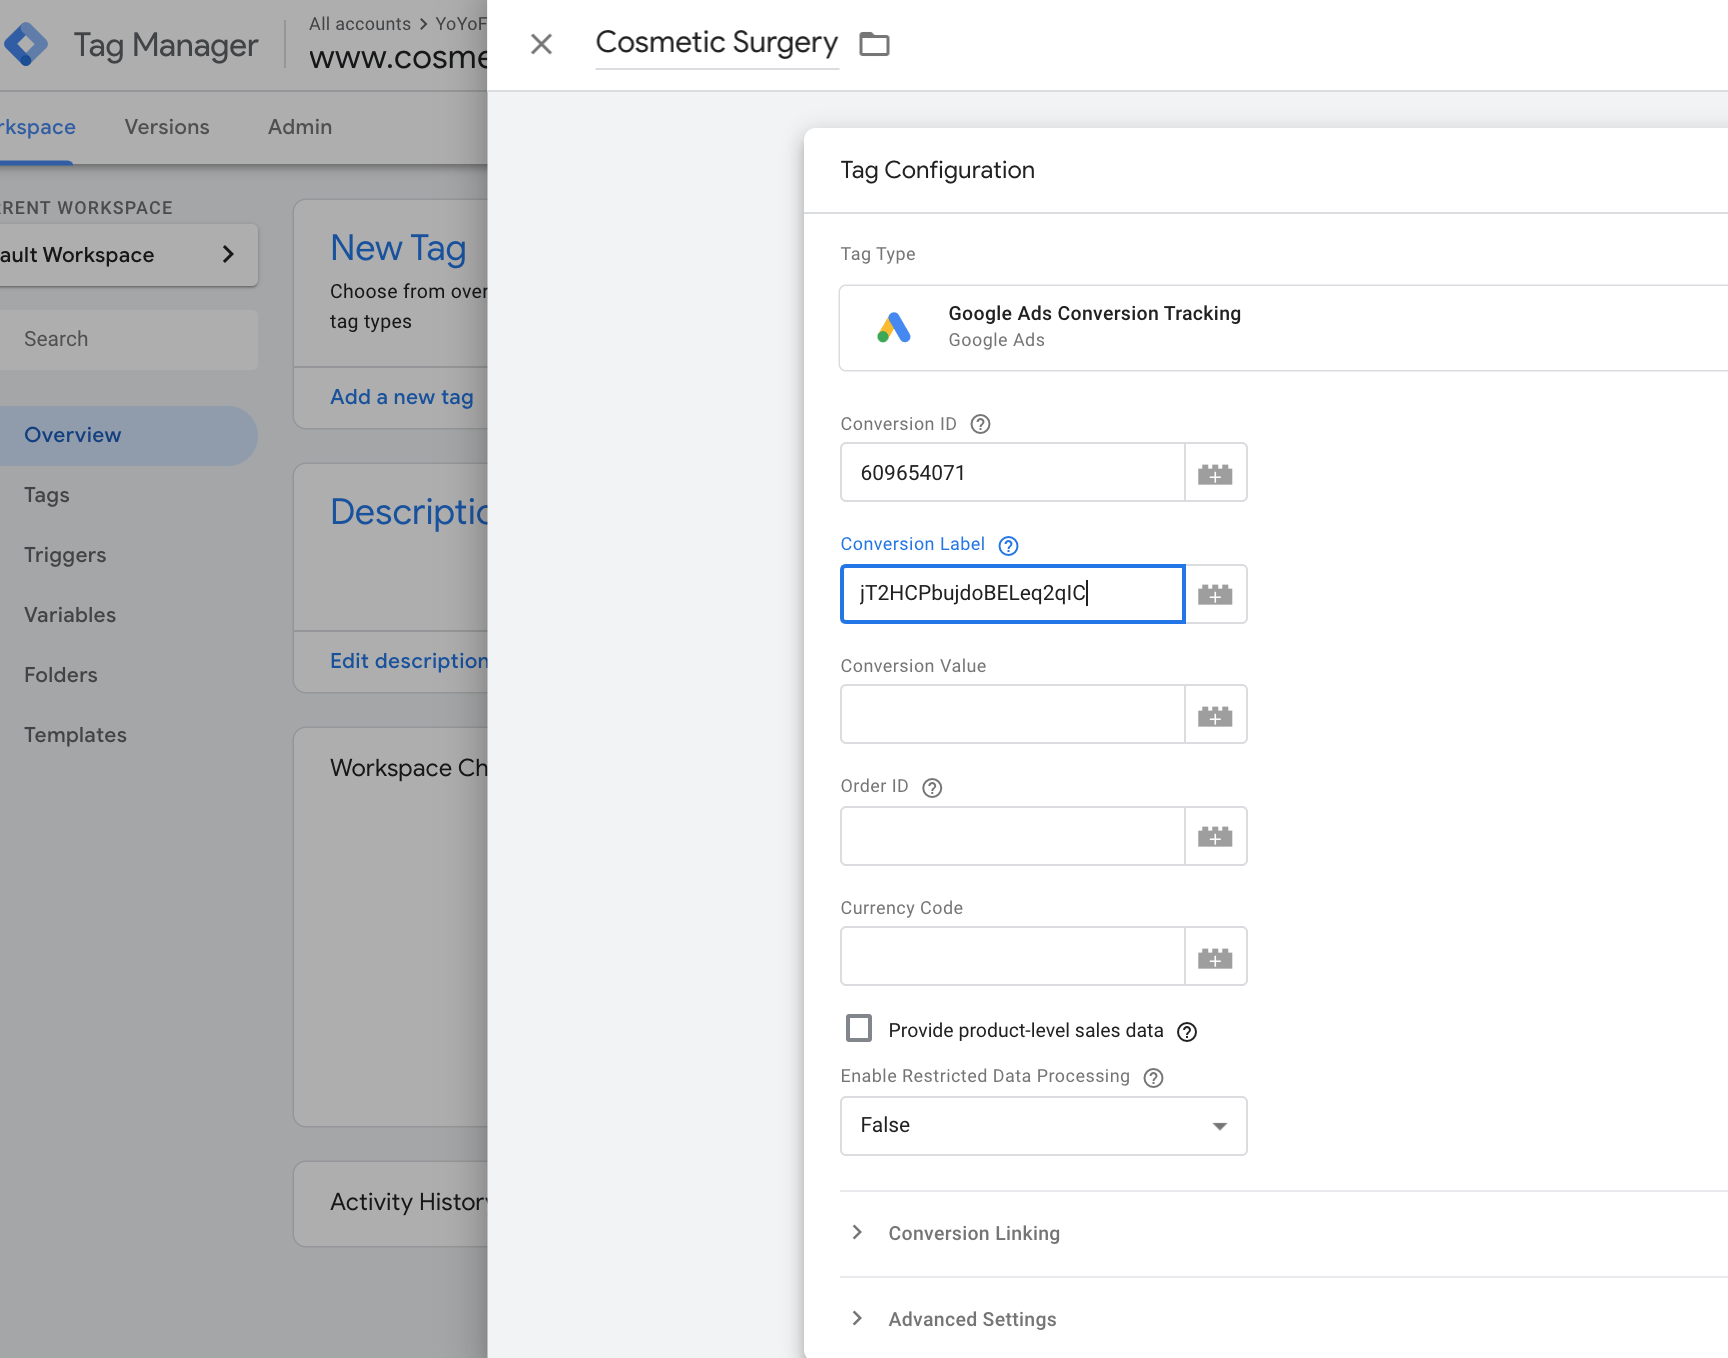
Task: Click into the Conversion Value input field
Action: pos(1012,715)
